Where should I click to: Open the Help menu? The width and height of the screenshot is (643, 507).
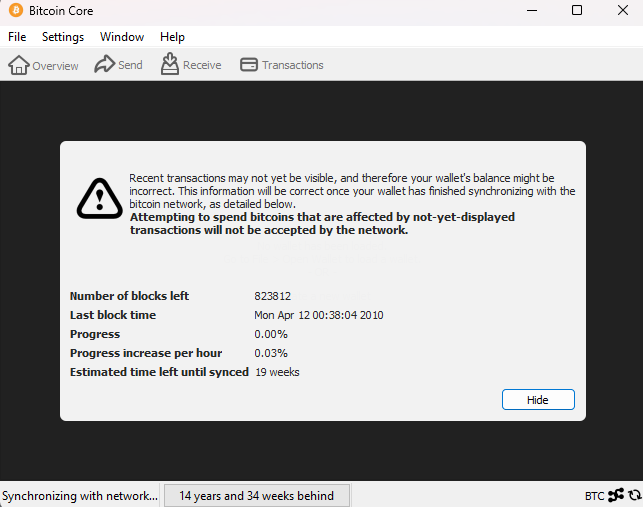172,37
